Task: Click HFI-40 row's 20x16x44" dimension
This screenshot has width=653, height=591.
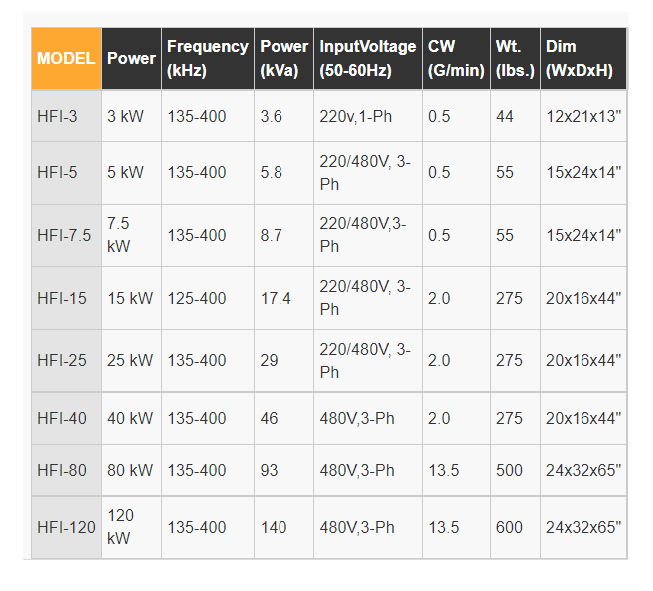Action: (x=583, y=418)
